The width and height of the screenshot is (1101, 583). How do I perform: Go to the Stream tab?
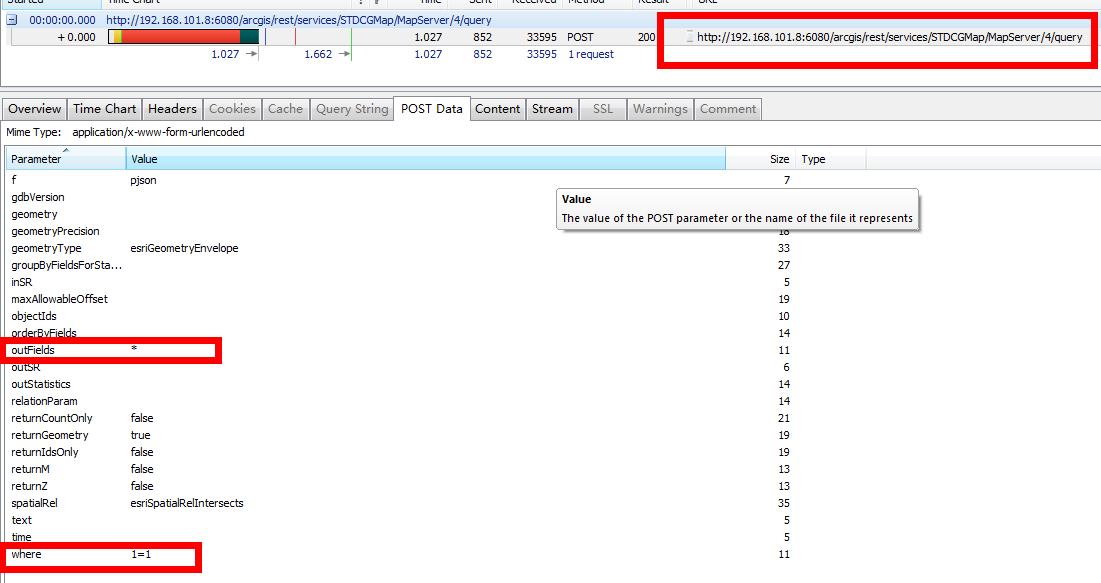pyautogui.click(x=552, y=109)
